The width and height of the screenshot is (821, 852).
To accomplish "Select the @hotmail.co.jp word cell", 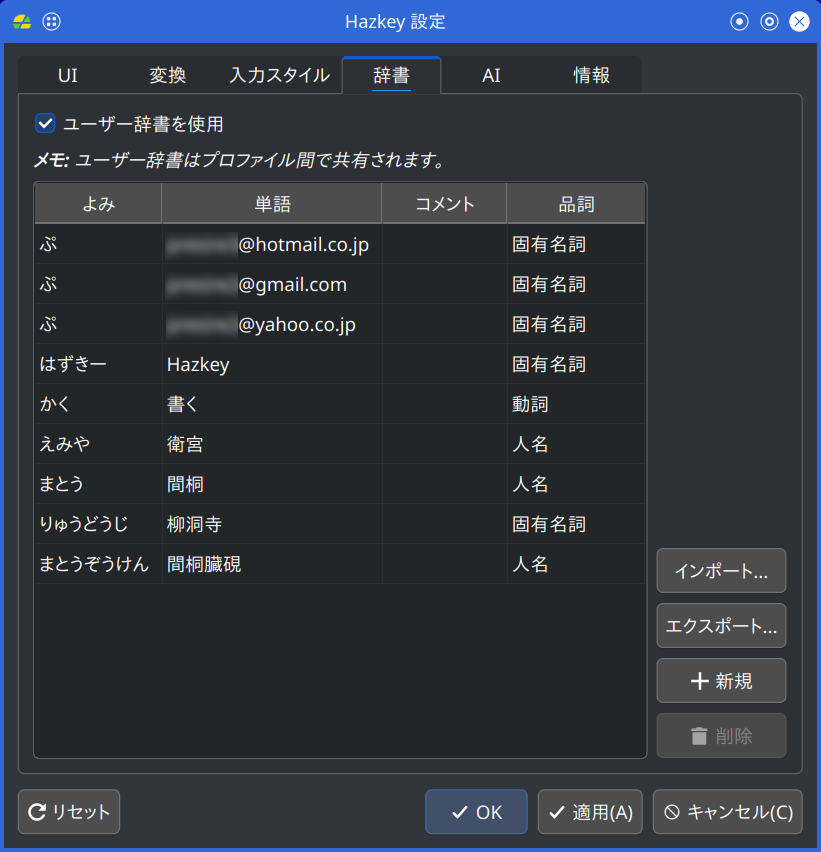I will click(272, 245).
